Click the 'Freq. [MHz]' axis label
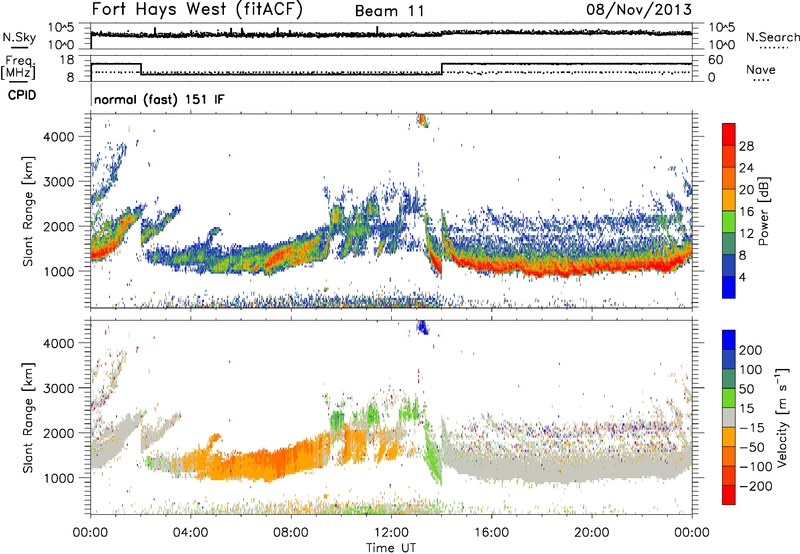The height and width of the screenshot is (554, 800). click(18, 67)
